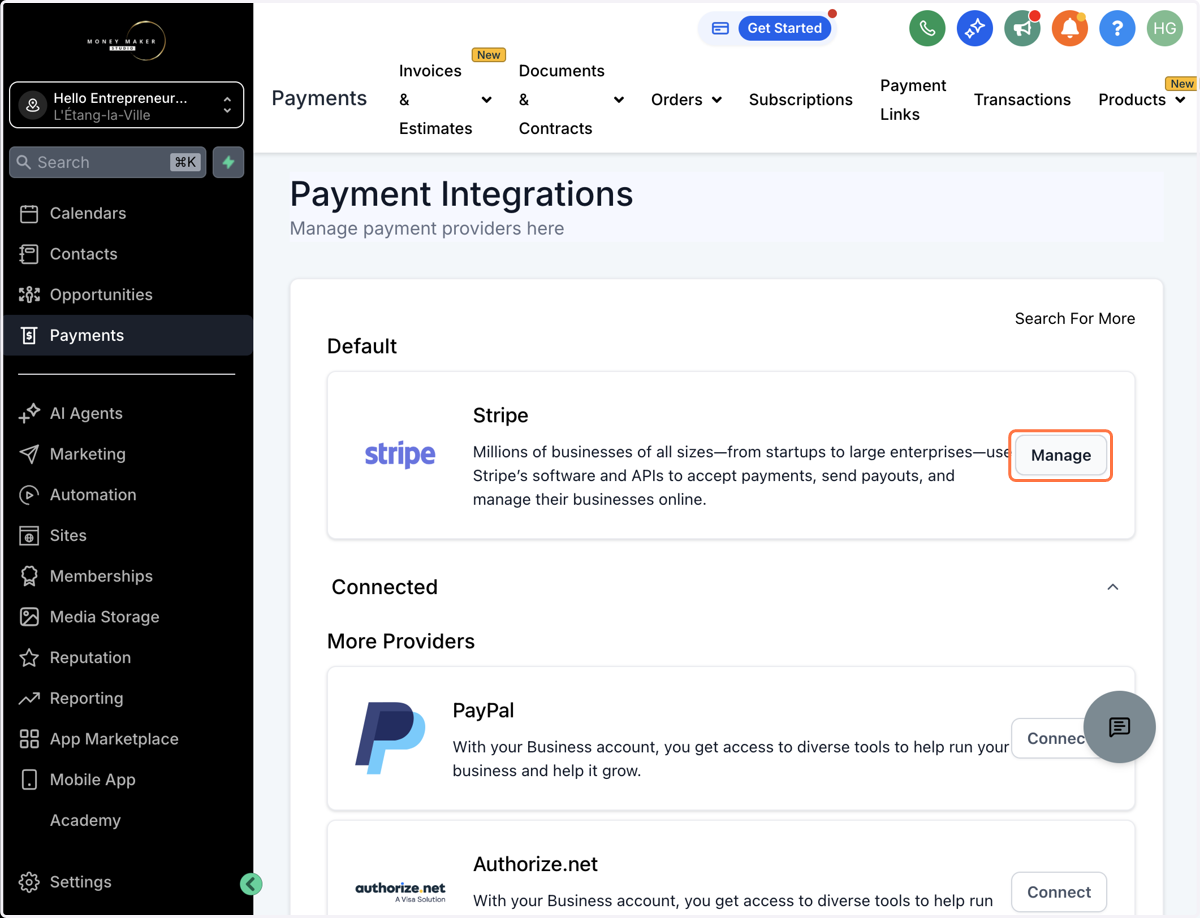Viewport: 1200px width, 918px height.
Task: Click the Search For More link
Action: tap(1075, 318)
